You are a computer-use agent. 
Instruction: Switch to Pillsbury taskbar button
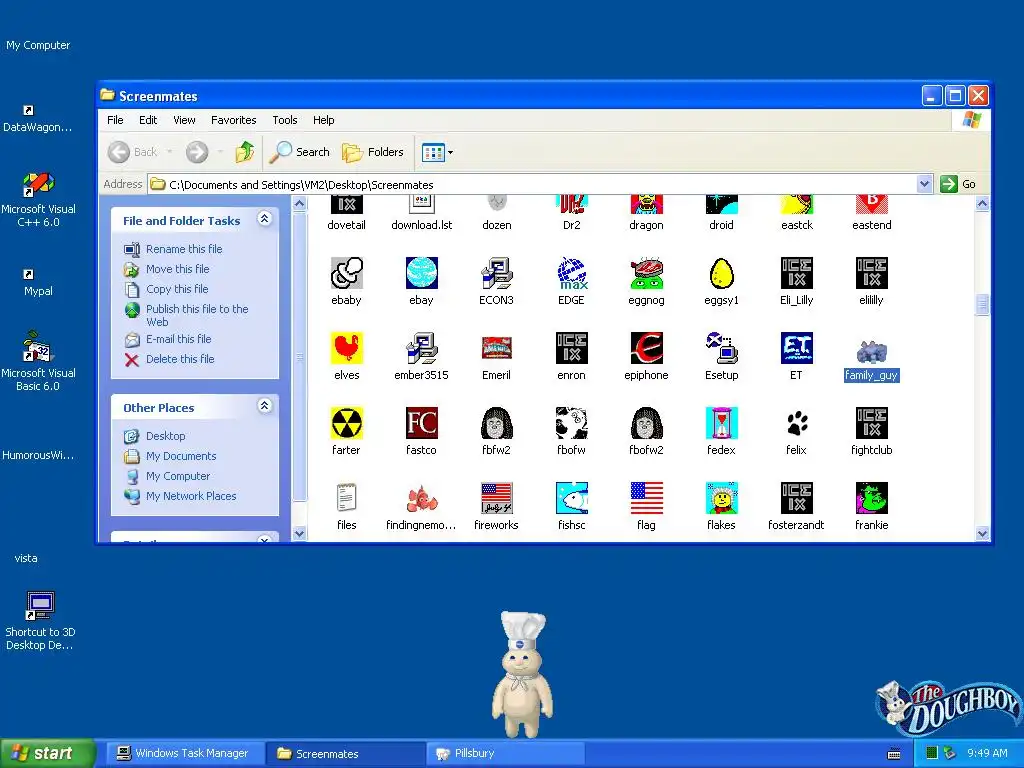click(505, 754)
